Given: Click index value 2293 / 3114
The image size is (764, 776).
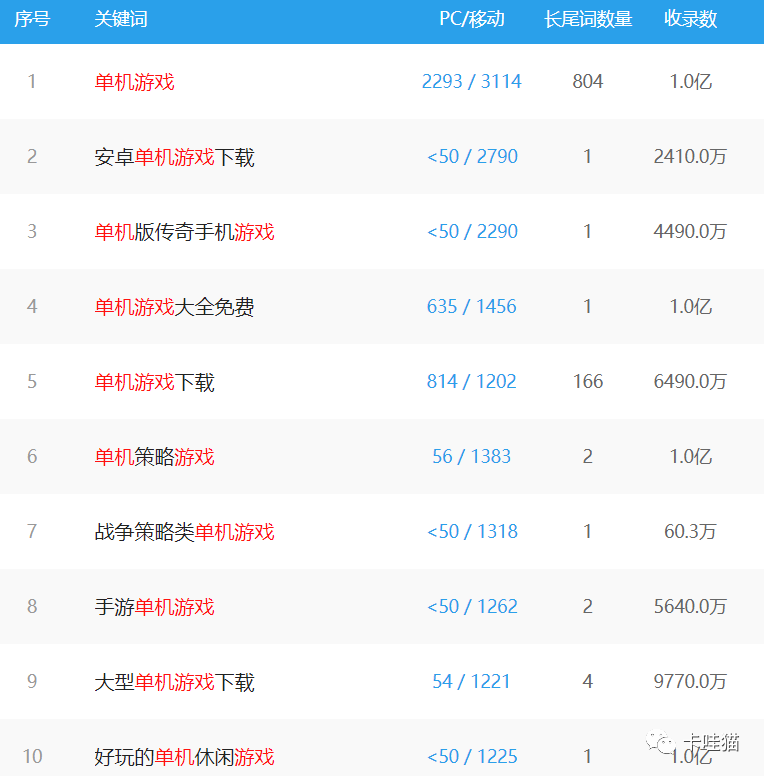Looking at the screenshot, I should coord(472,82).
